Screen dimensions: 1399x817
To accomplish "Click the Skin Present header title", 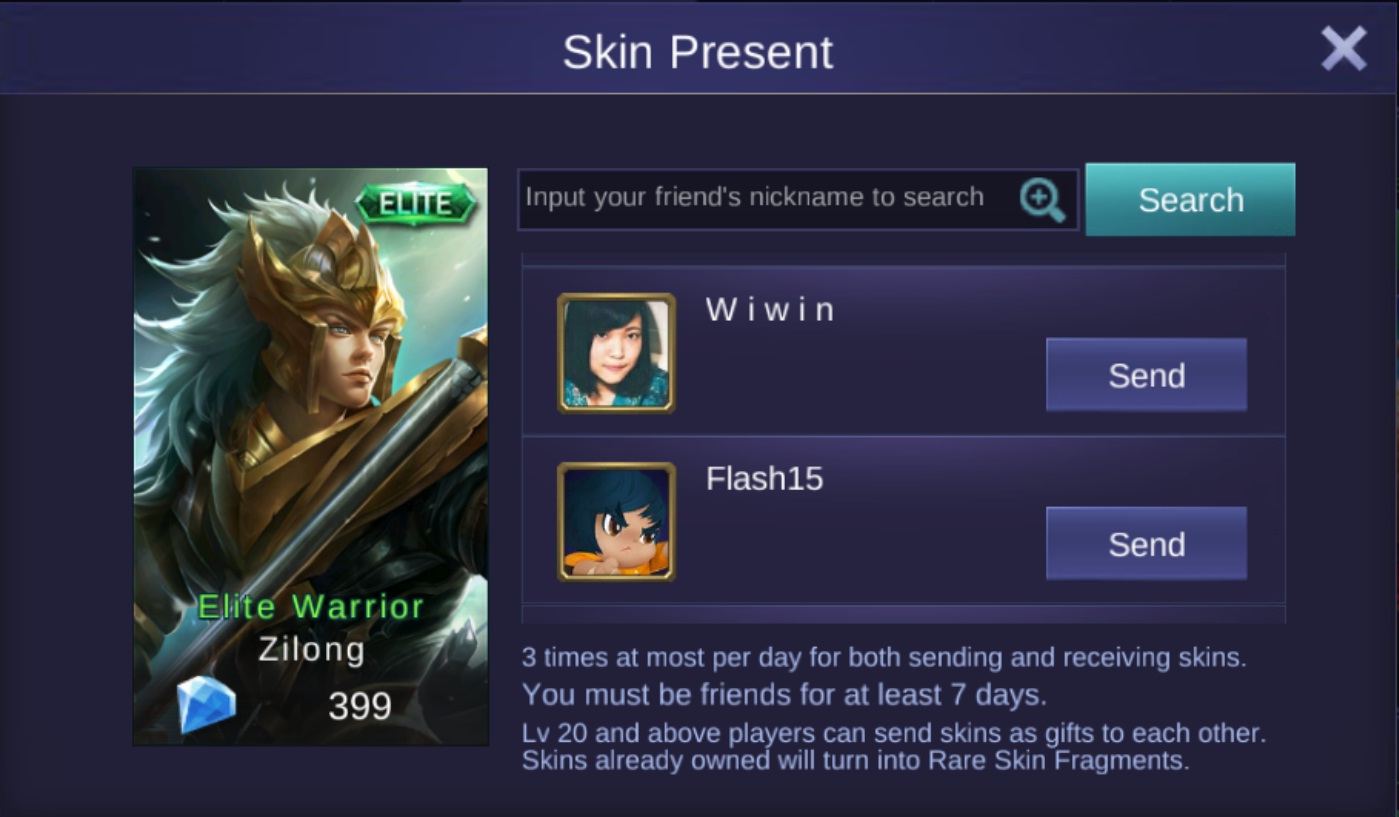I will (698, 52).
